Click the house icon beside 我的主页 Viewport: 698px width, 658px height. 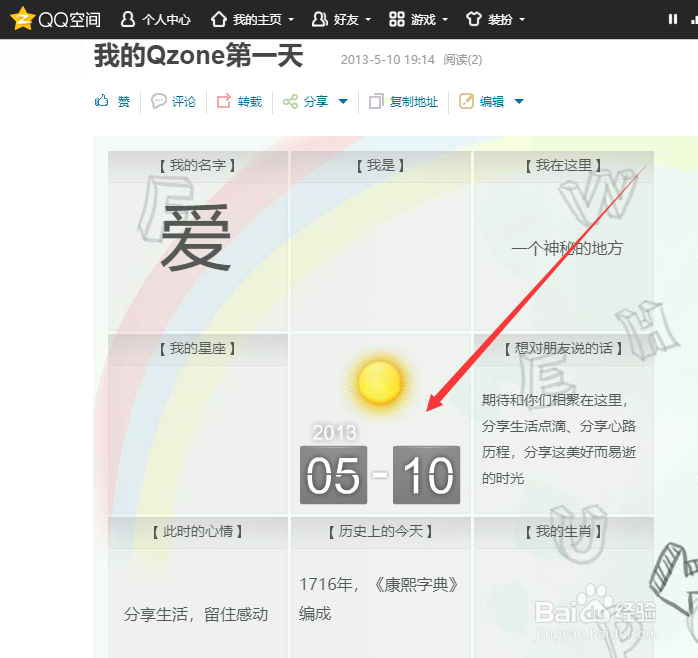coord(219,19)
